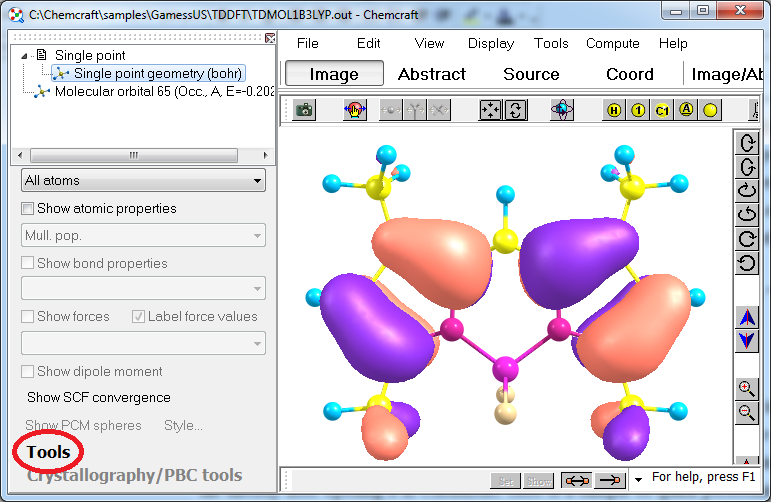Enable Show atomic properties checkbox

tap(28, 209)
